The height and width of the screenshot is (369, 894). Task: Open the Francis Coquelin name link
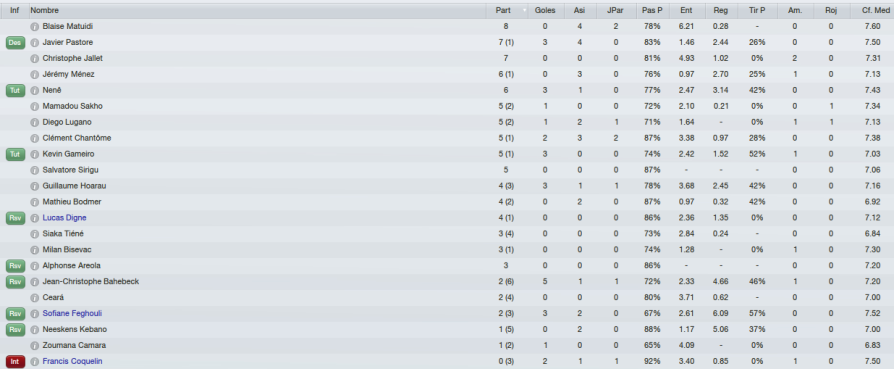[72, 362]
